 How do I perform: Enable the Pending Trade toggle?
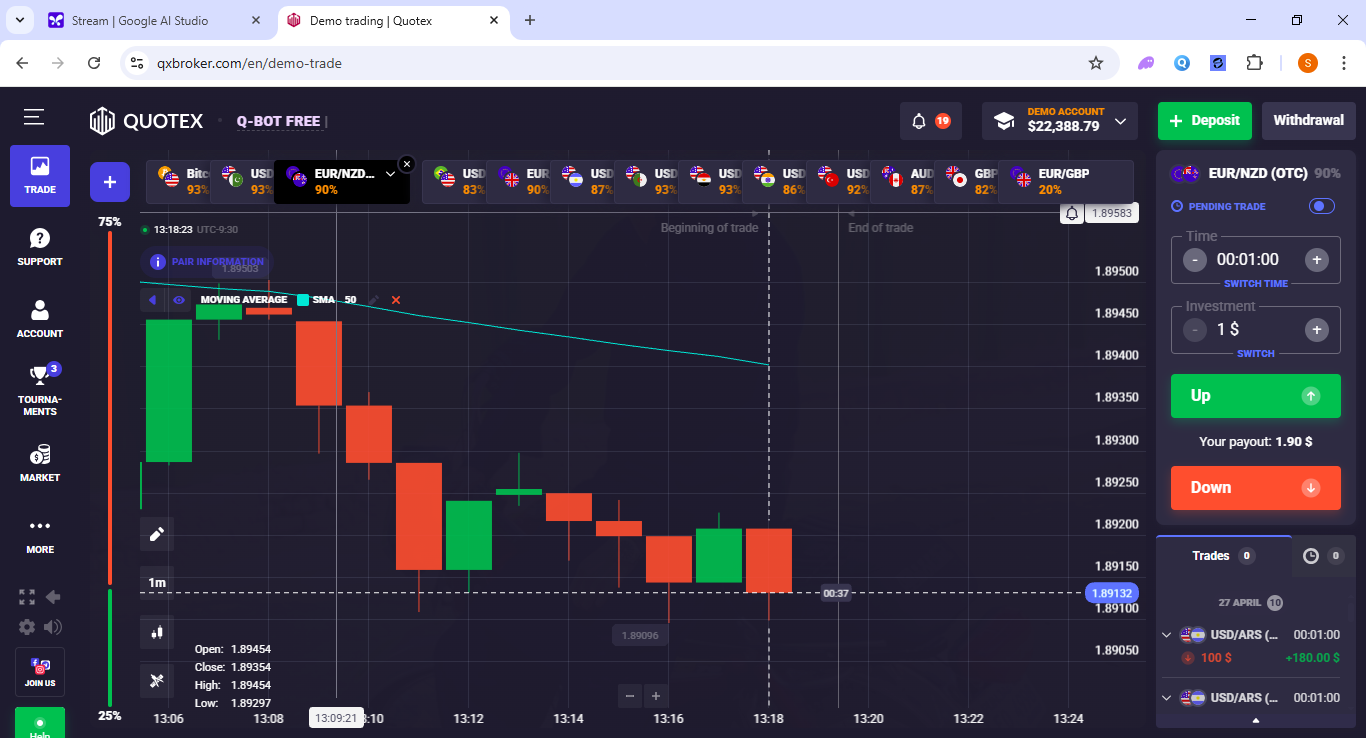tap(1321, 206)
